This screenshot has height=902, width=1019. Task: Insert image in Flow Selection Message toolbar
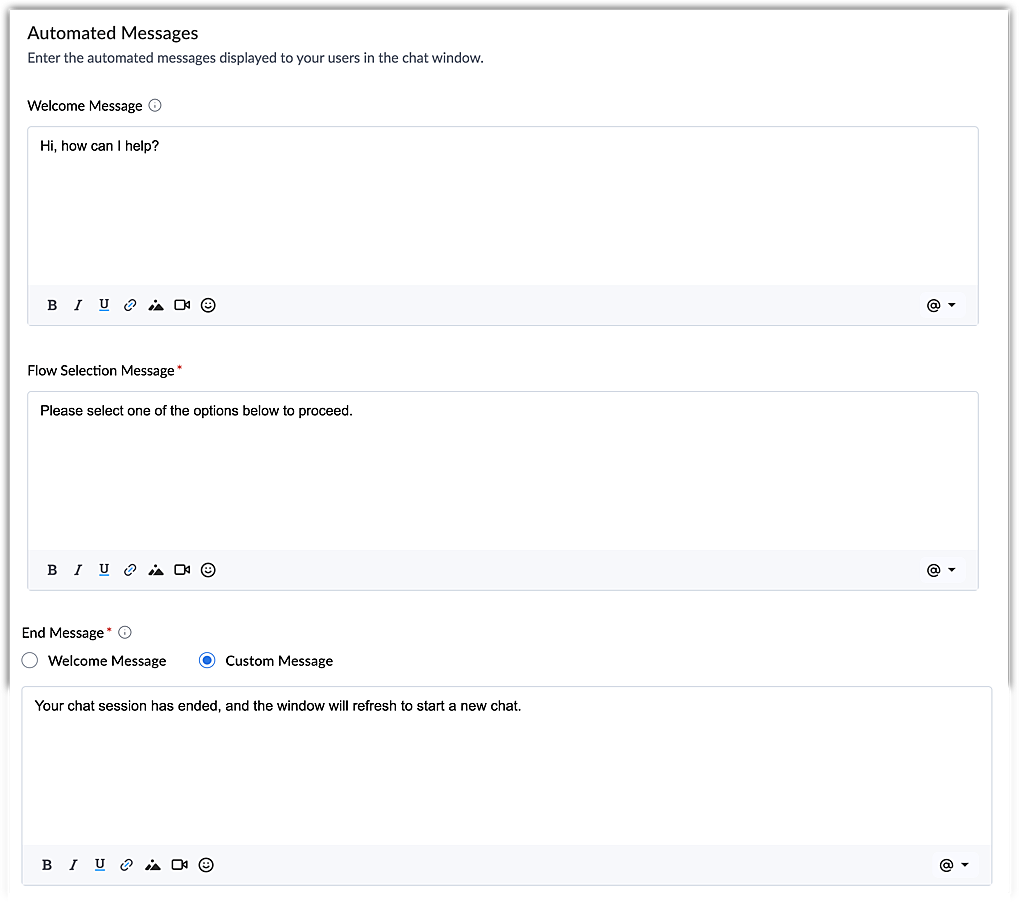156,570
